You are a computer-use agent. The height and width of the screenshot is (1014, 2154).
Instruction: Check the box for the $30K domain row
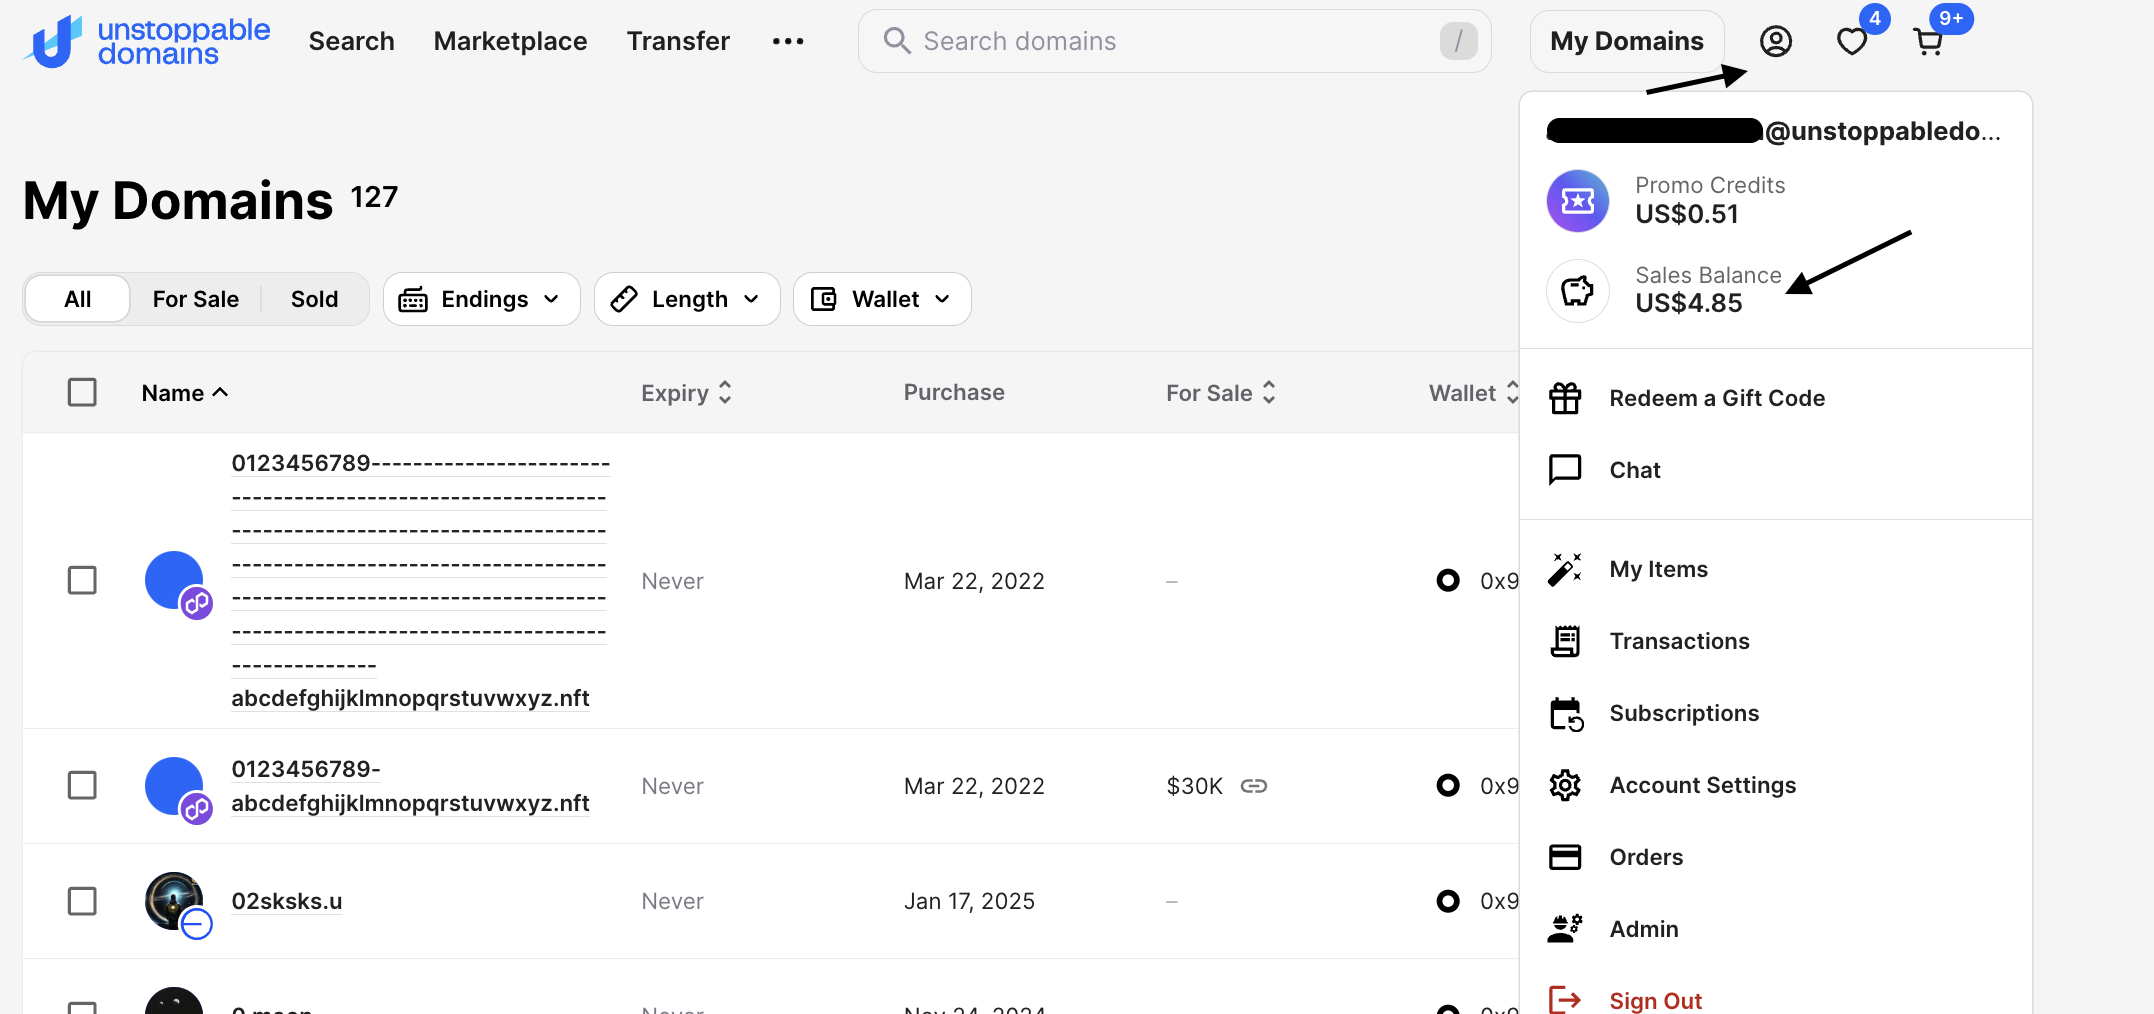(82, 785)
